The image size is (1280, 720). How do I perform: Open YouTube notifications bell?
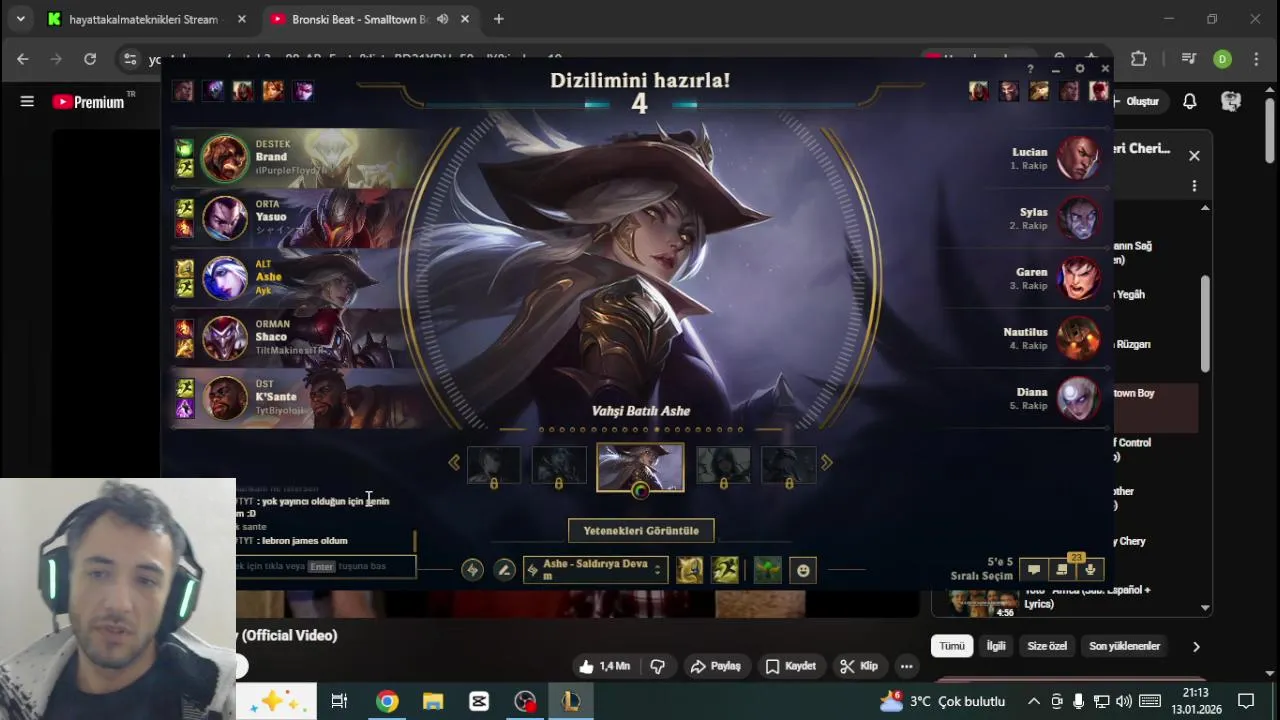(1190, 101)
